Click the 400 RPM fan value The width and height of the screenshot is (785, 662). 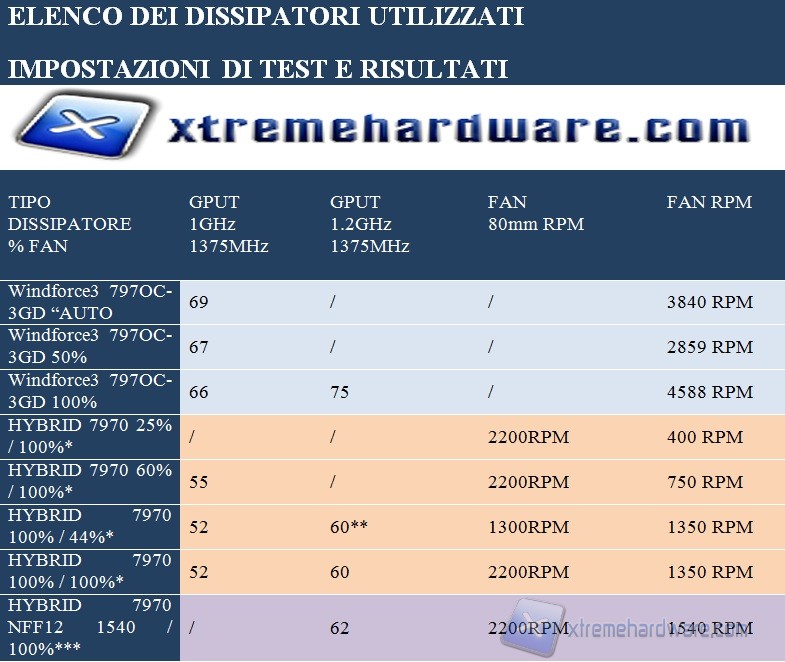pyautogui.click(x=704, y=437)
